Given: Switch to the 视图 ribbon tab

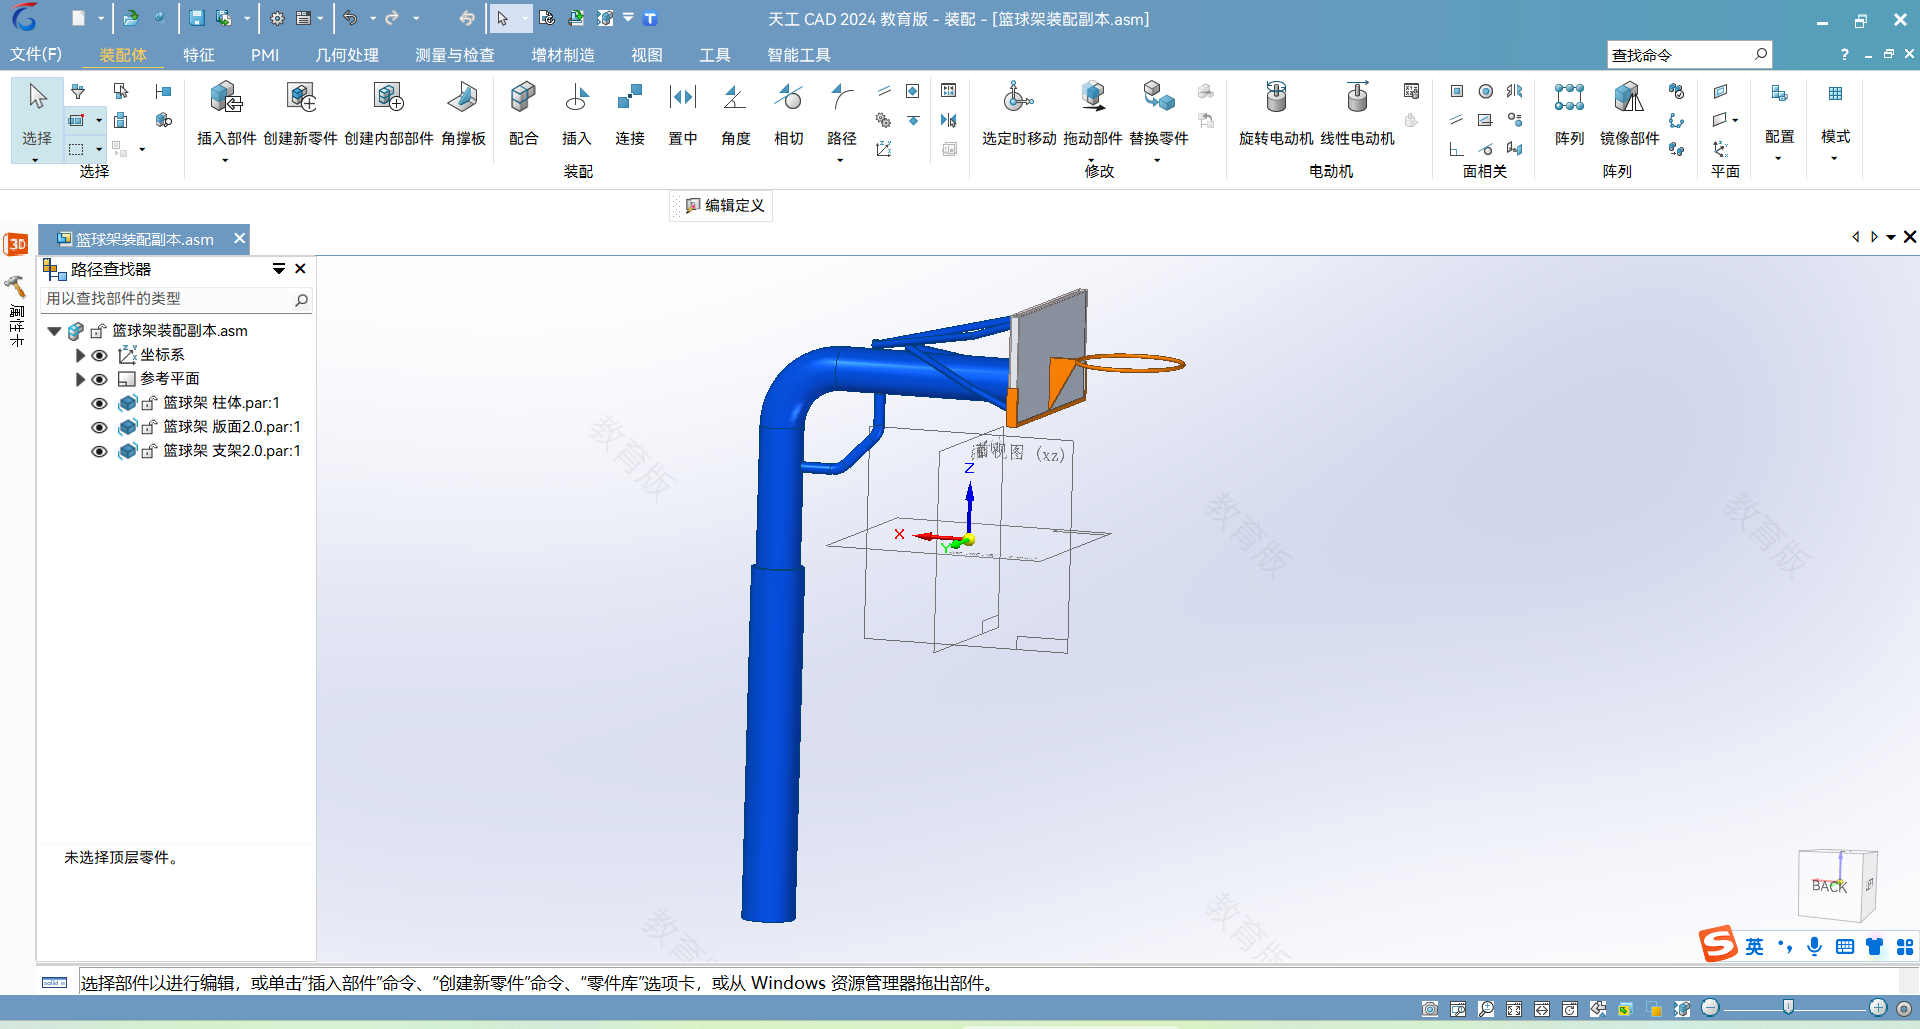Looking at the screenshot, I should [647, 55].
